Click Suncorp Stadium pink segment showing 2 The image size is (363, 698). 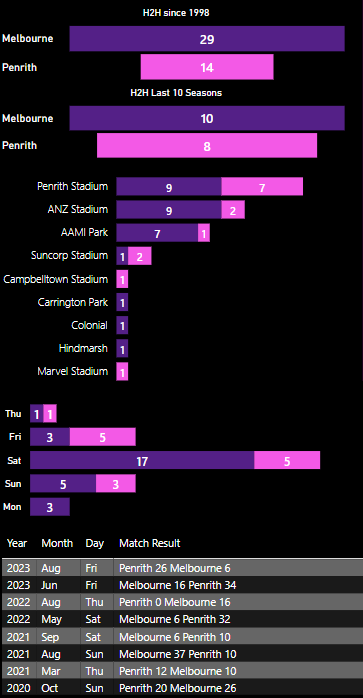(139, 256)
